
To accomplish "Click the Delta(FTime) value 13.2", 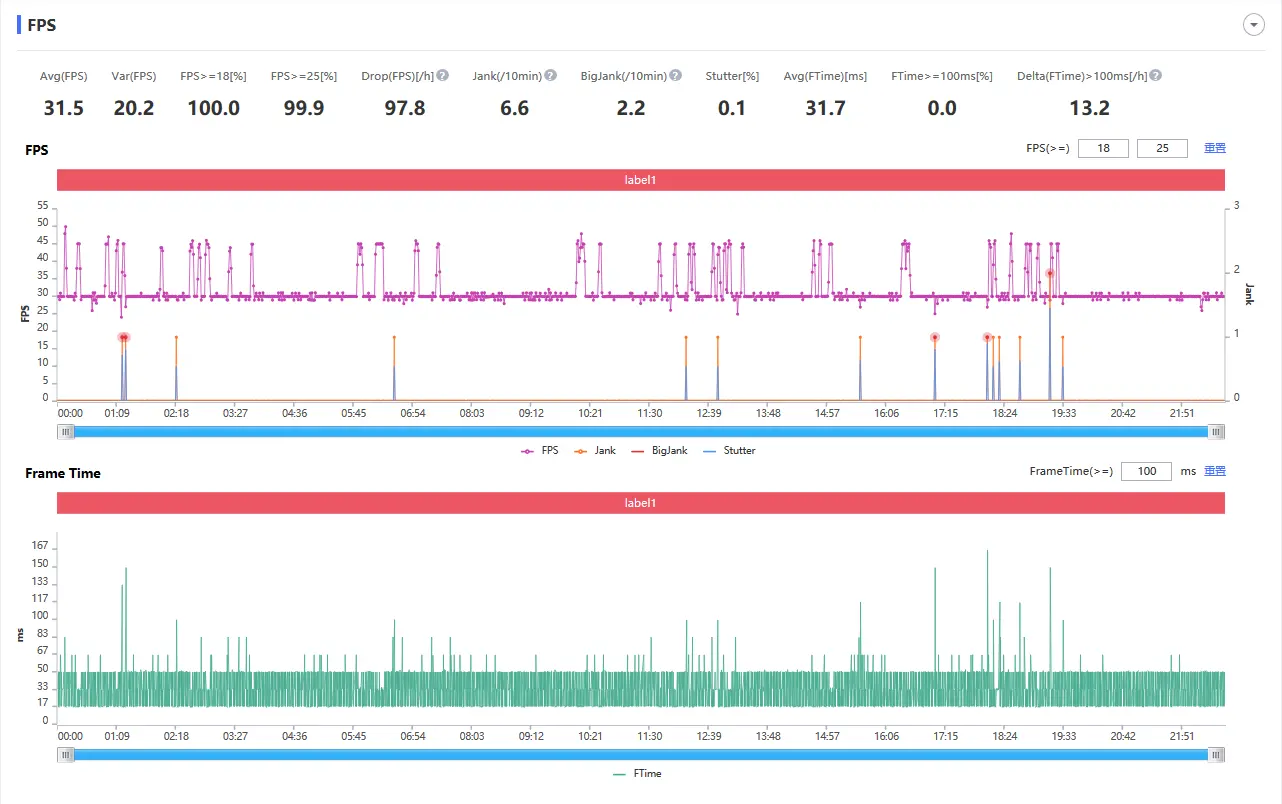I will [1090, 108].
